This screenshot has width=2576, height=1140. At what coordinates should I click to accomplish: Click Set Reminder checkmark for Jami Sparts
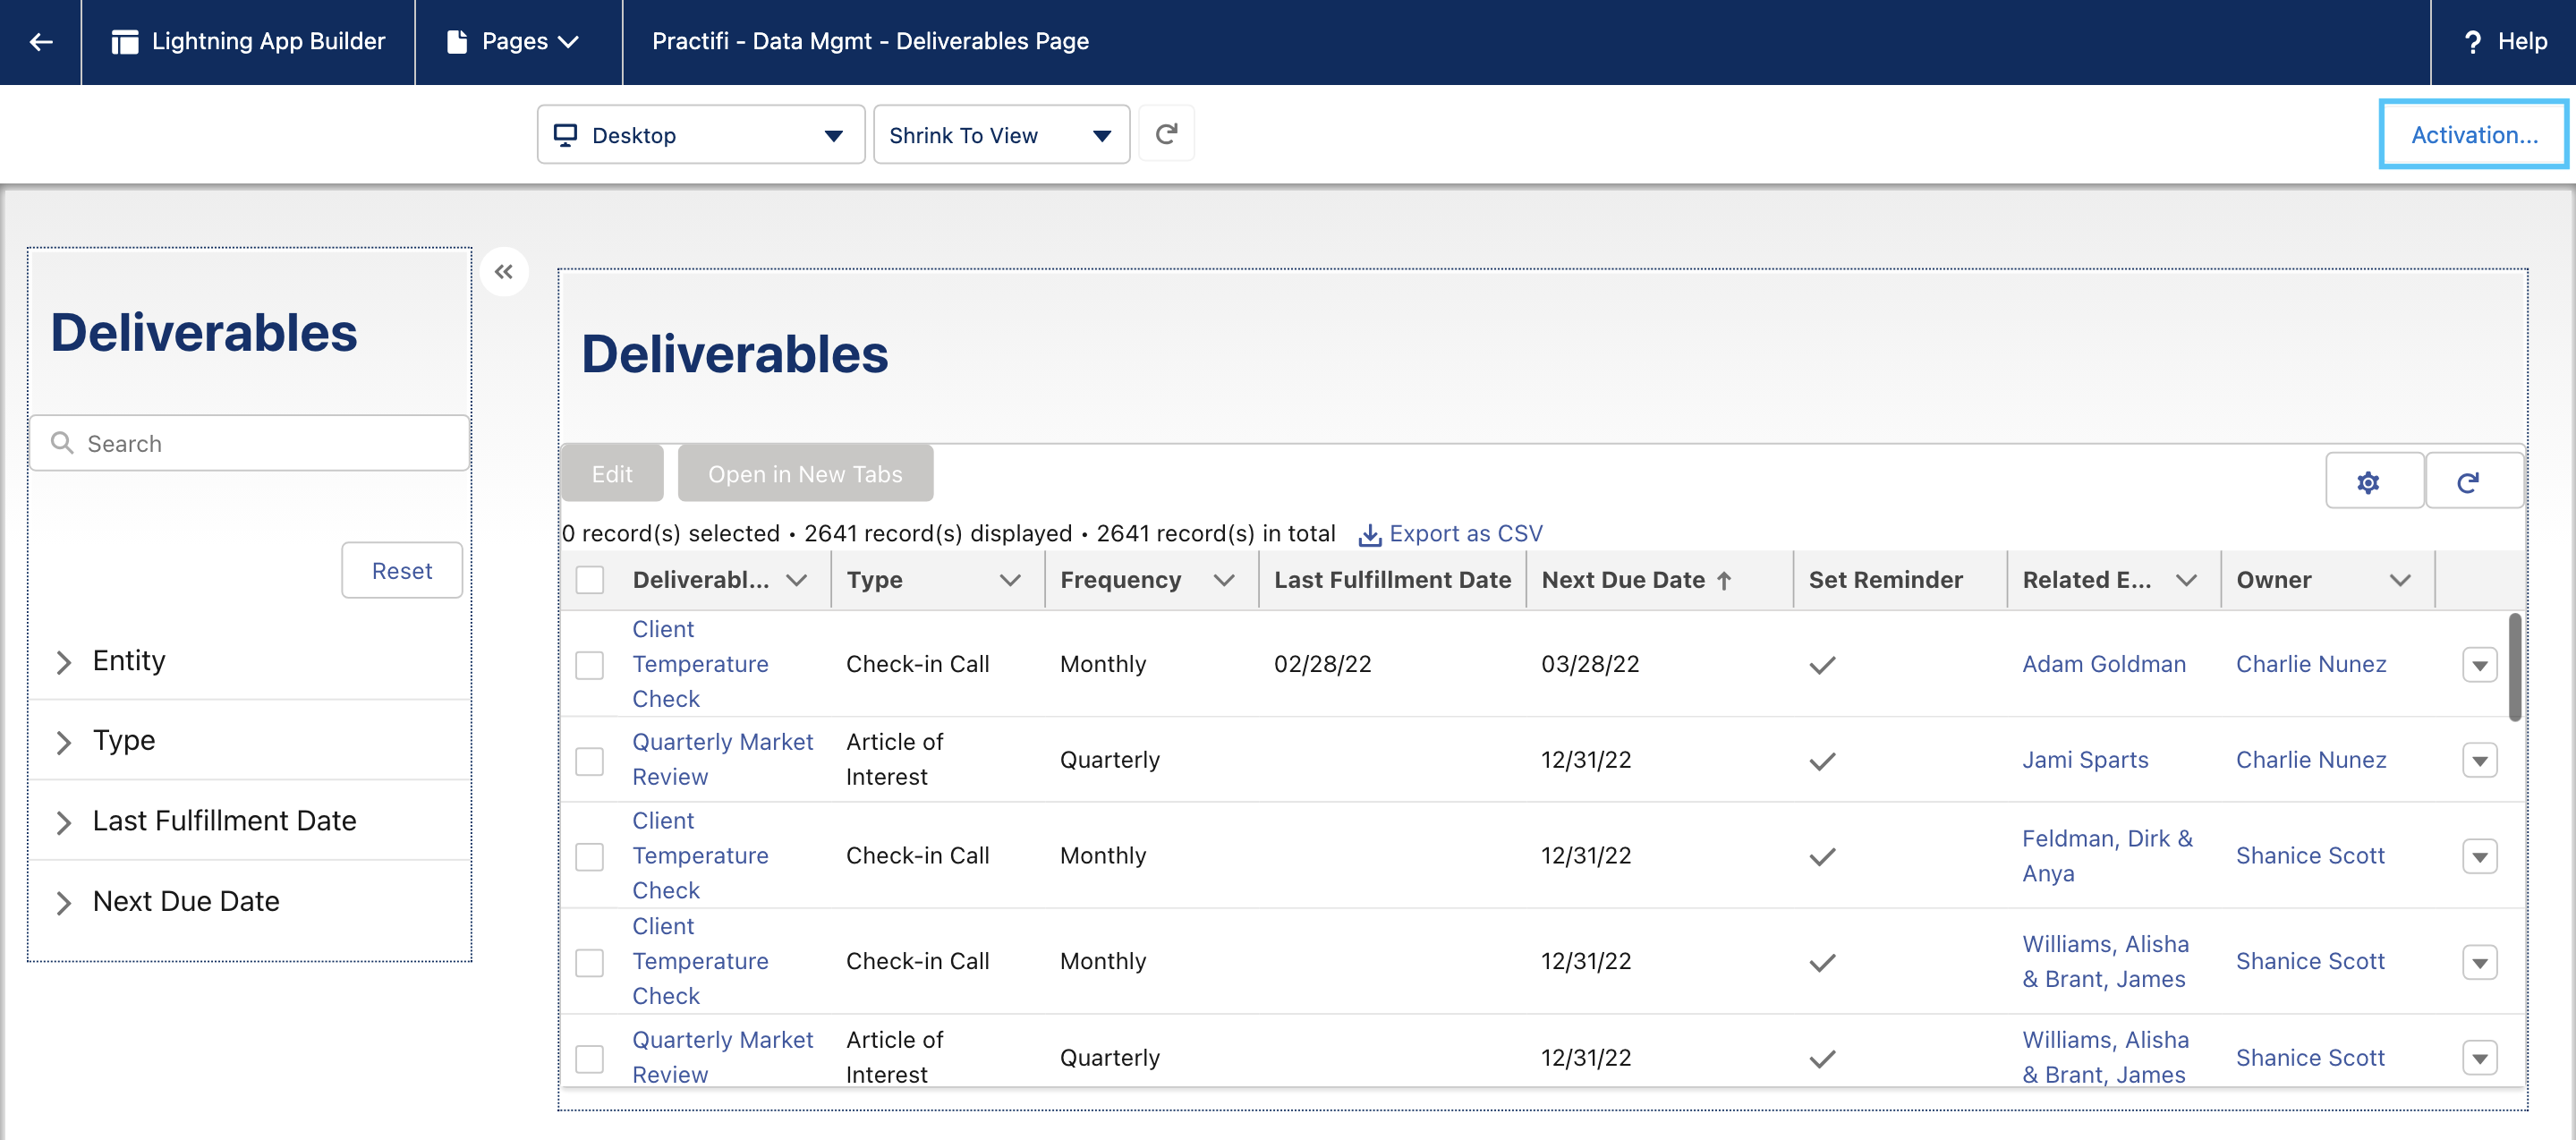[1822, 761]
